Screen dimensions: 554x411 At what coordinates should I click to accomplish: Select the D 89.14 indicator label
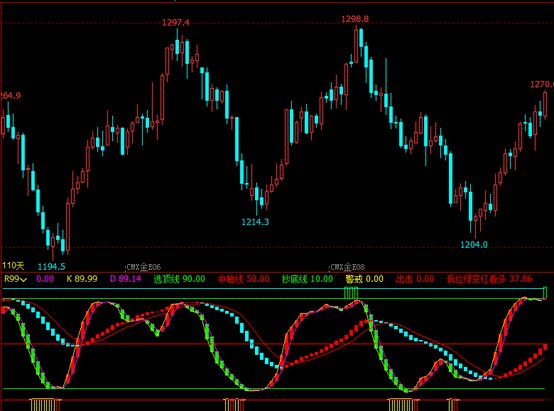click(125, 279)
